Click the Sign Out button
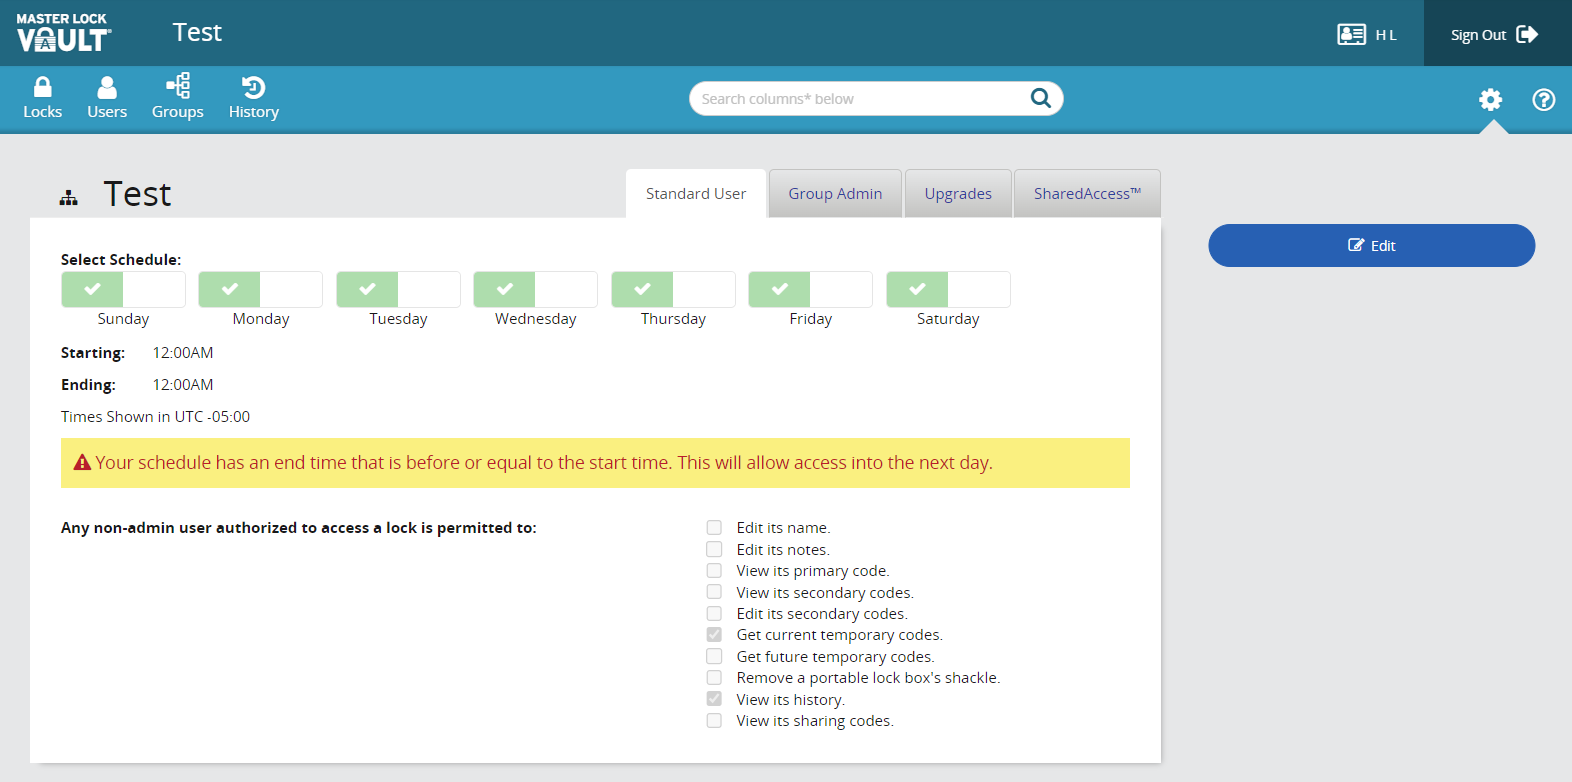The width and height of the screenshot is (1572, 782). click(1495, 34)
